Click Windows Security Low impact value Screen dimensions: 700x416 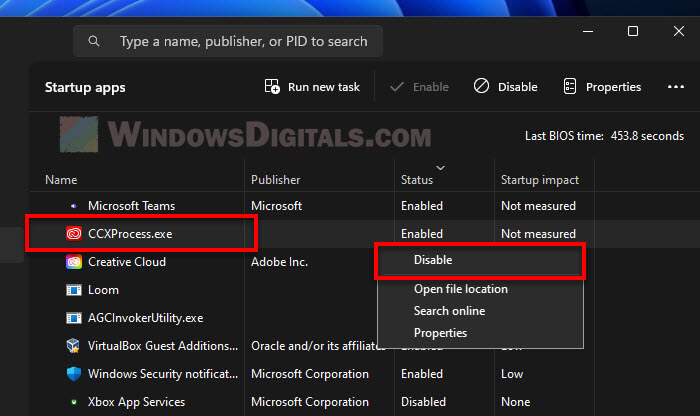pyautogui.click(x=512, y=374)
